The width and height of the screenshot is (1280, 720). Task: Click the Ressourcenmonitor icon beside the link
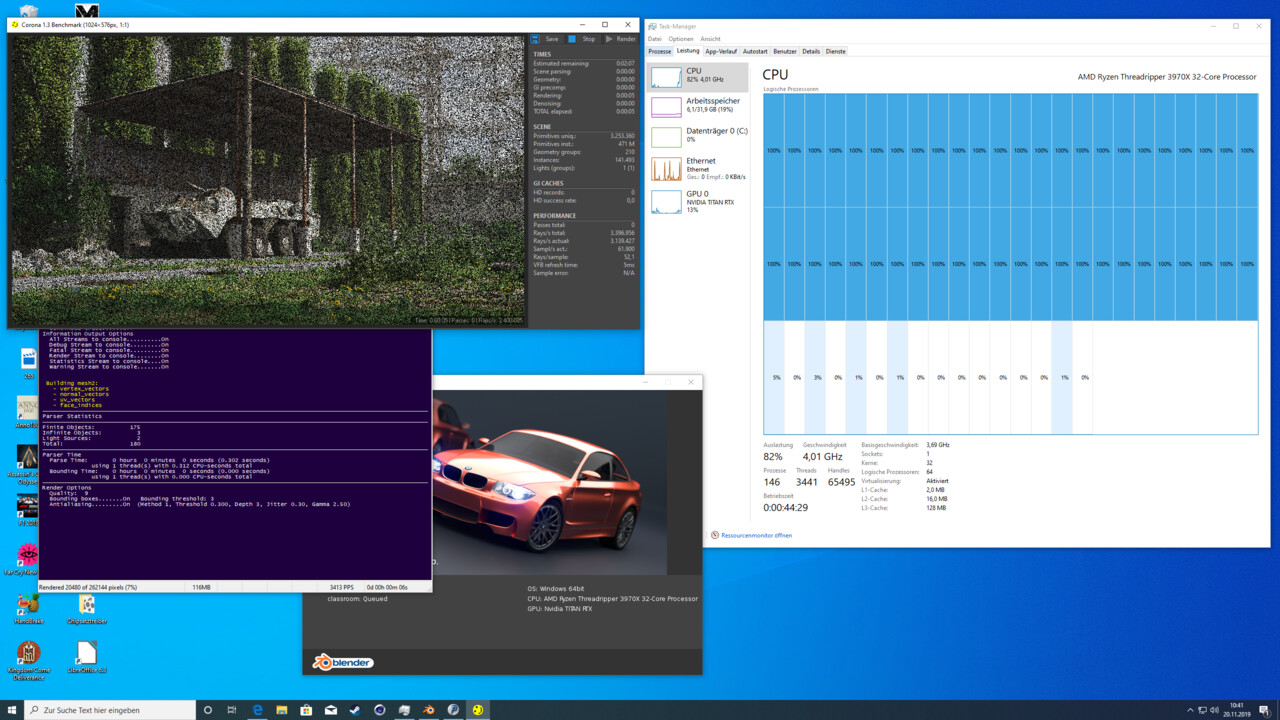[714, 535]
